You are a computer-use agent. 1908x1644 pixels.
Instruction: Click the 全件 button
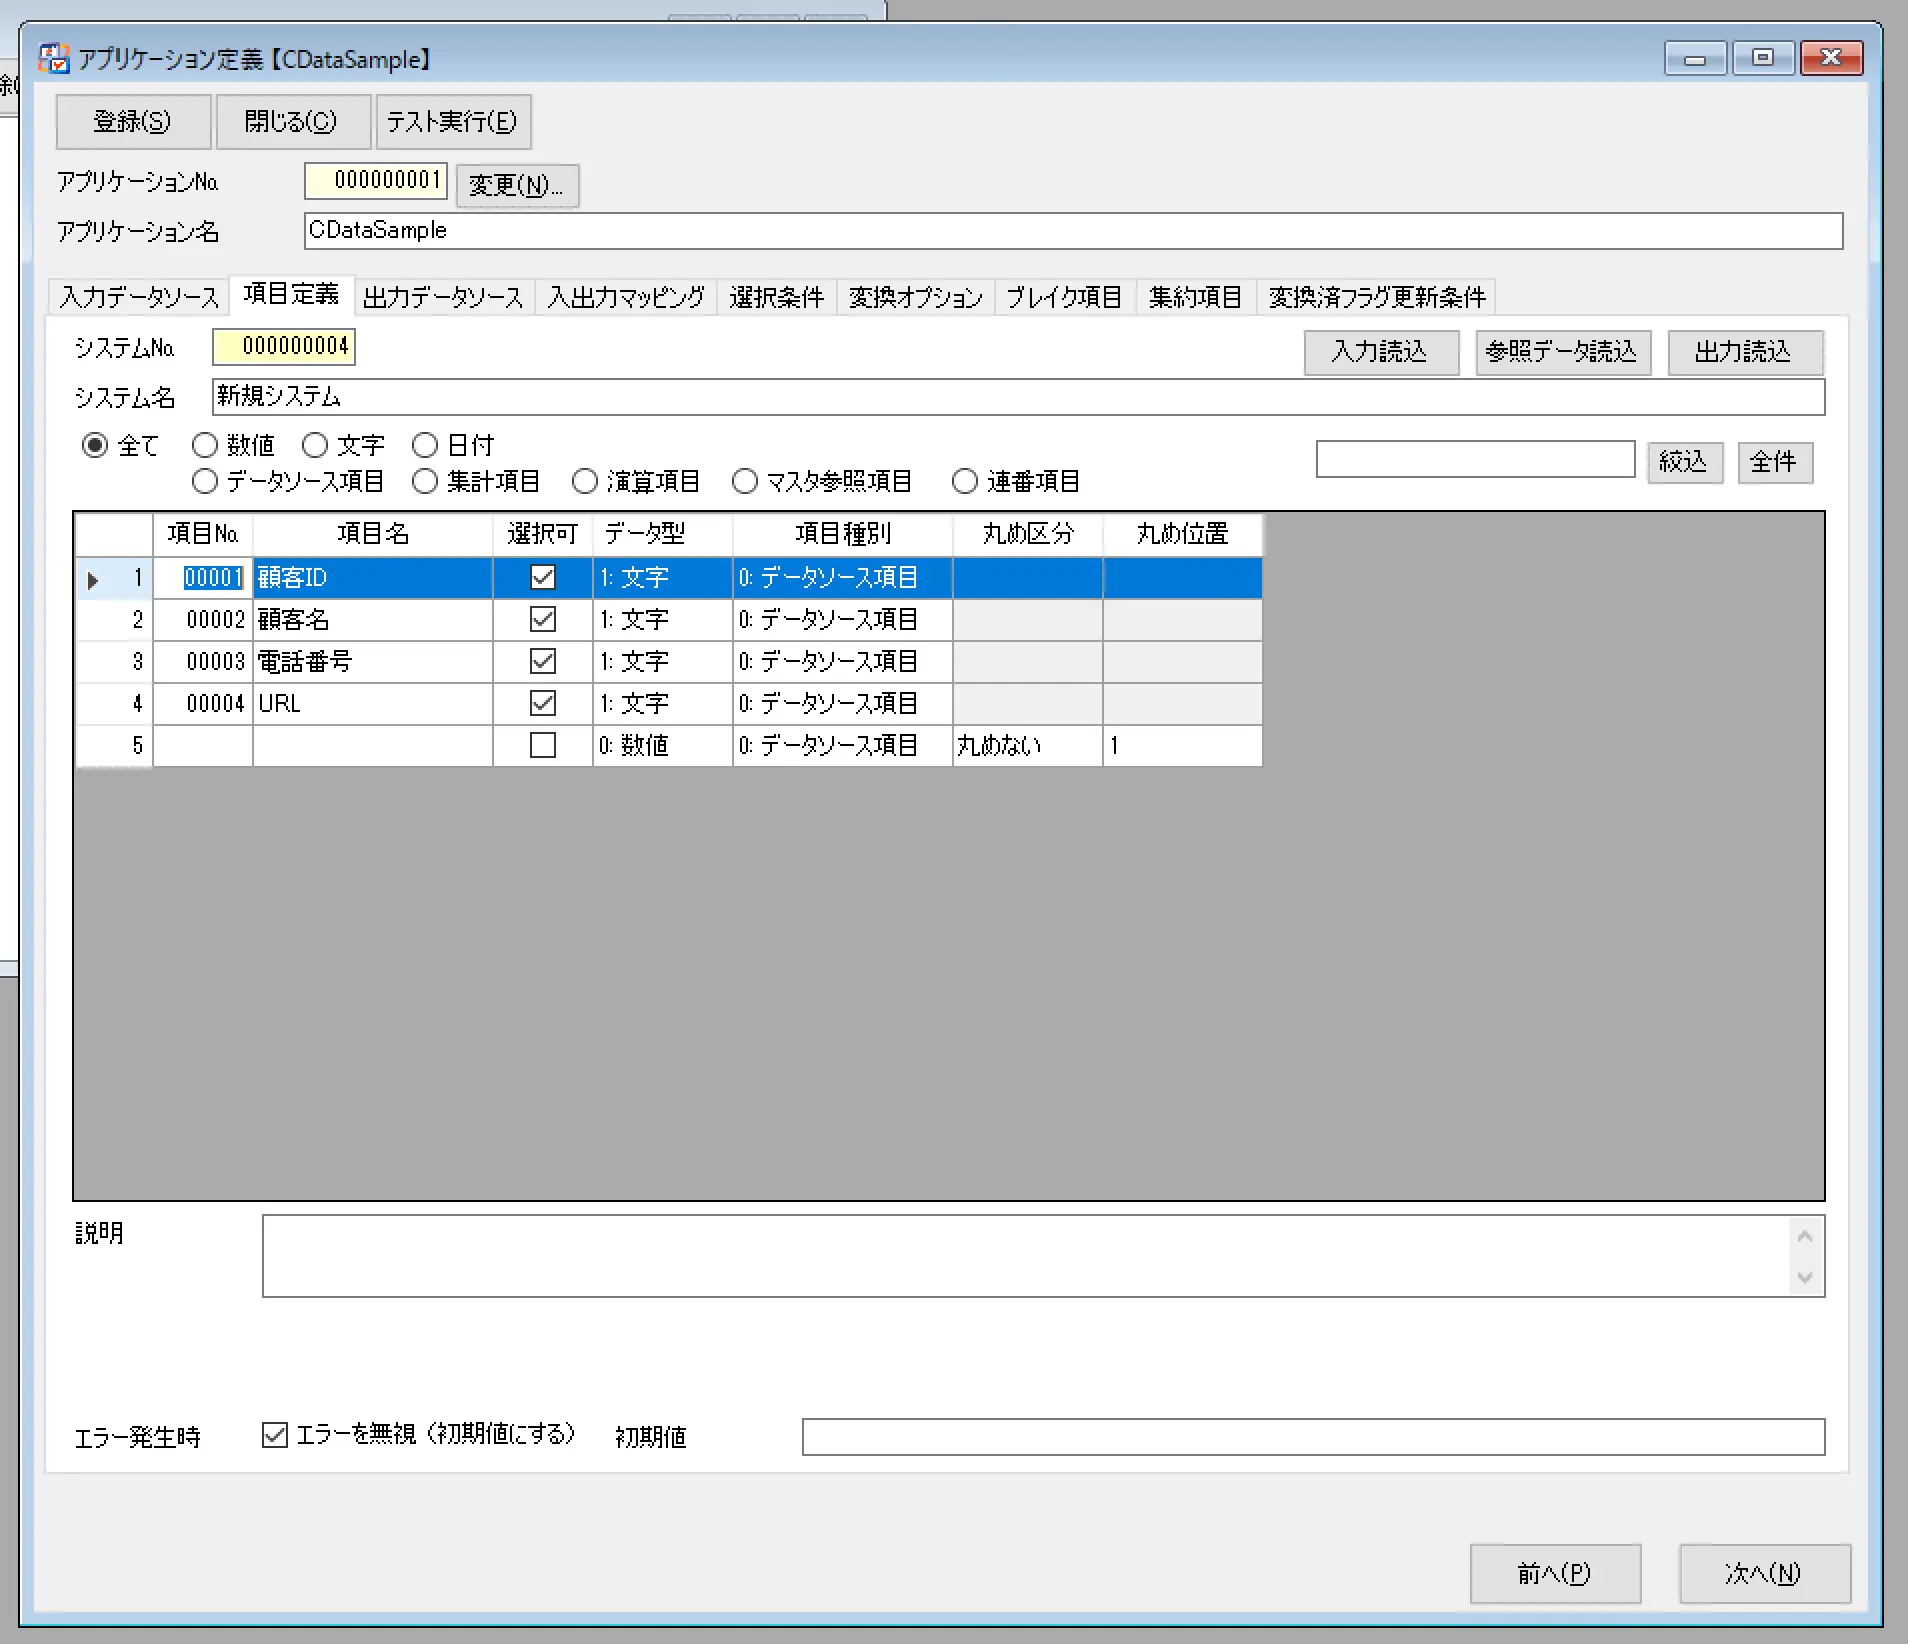pos(1775,462)
